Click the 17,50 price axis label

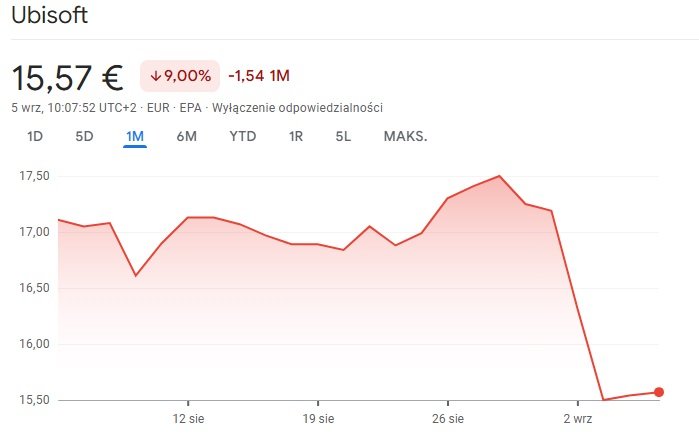(34, 176)
